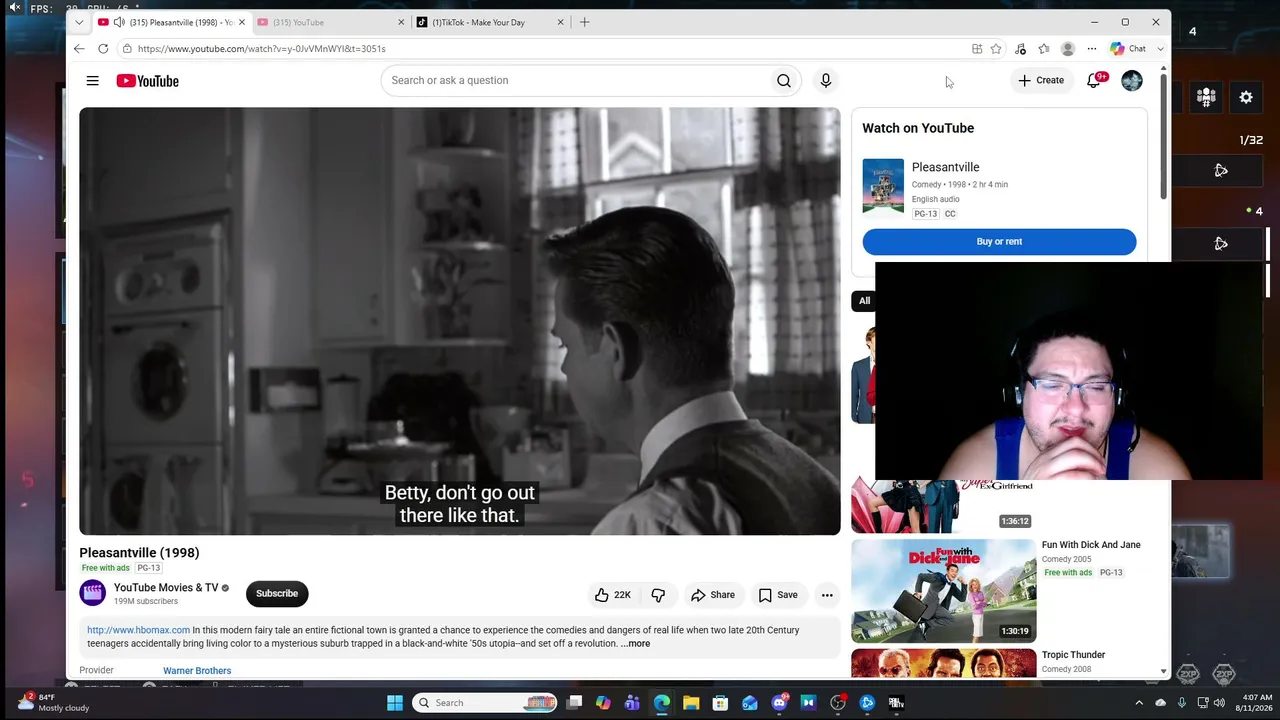Open the Tropic Thunder video title

tap(1073, 655)
